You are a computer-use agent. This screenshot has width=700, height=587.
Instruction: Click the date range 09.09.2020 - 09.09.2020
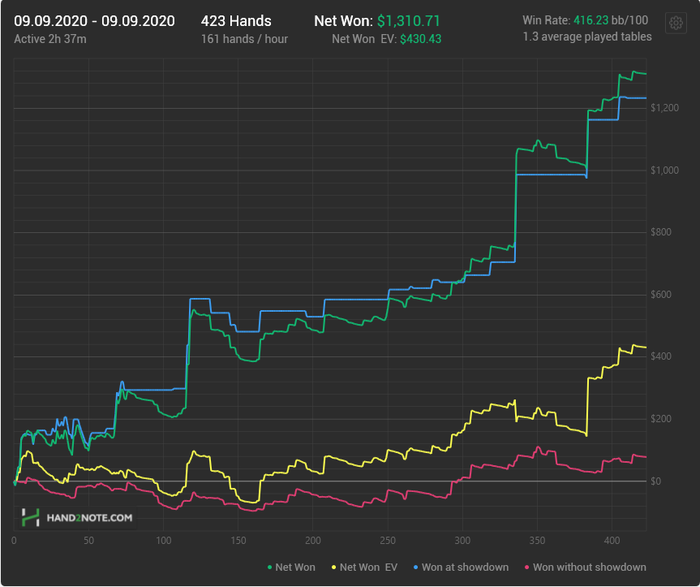[x=94, y=21]
